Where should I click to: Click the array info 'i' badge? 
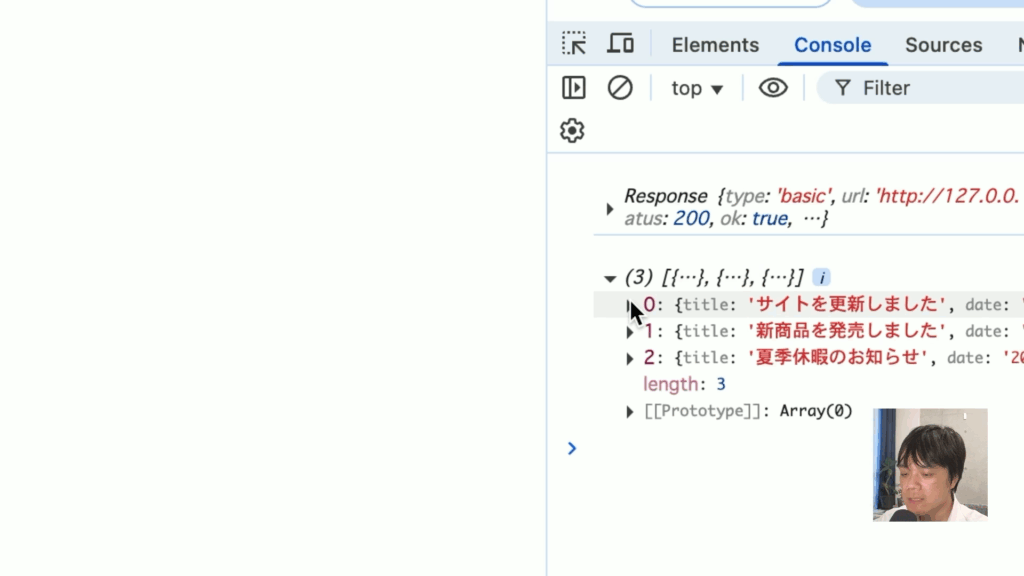pyautogui.click(x=821, y=278)
